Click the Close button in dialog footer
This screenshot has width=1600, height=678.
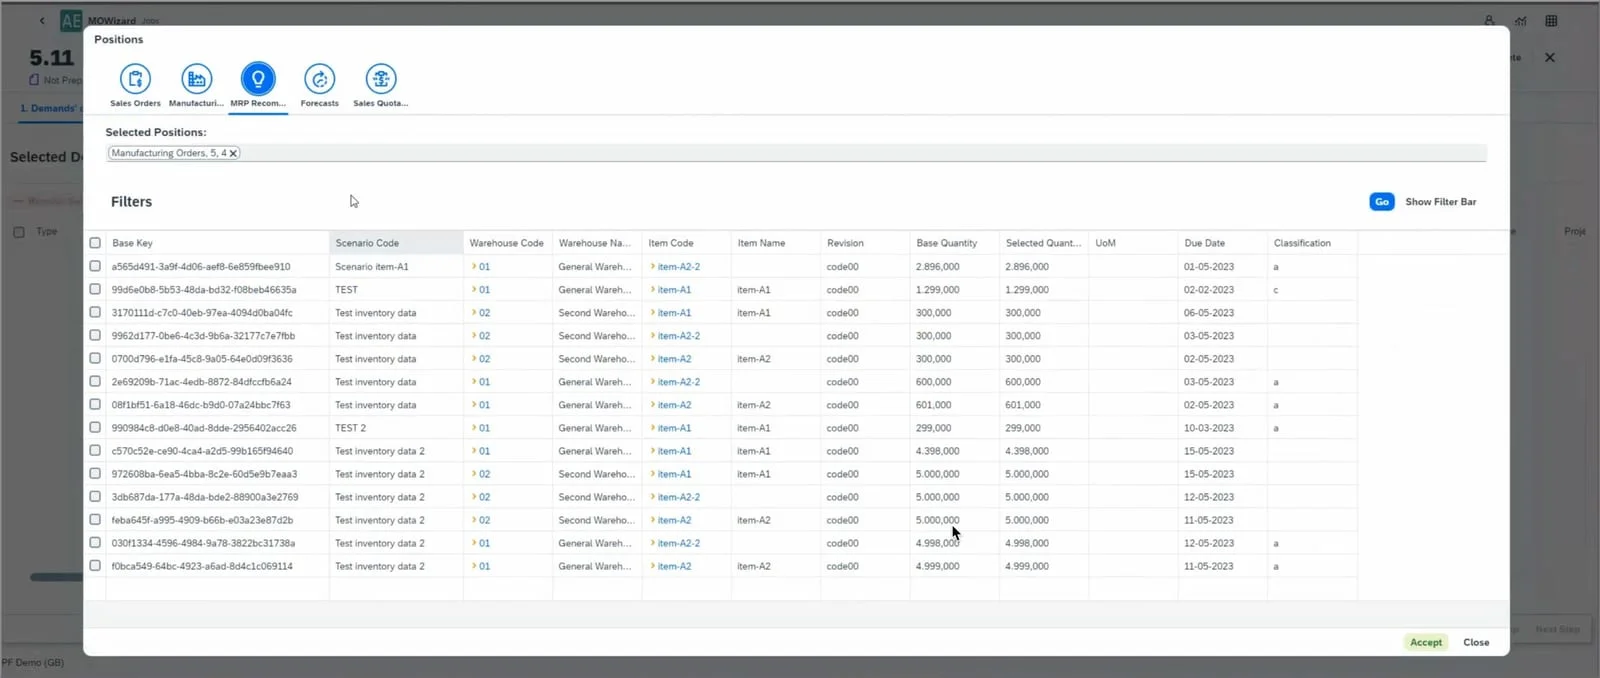1476,642
